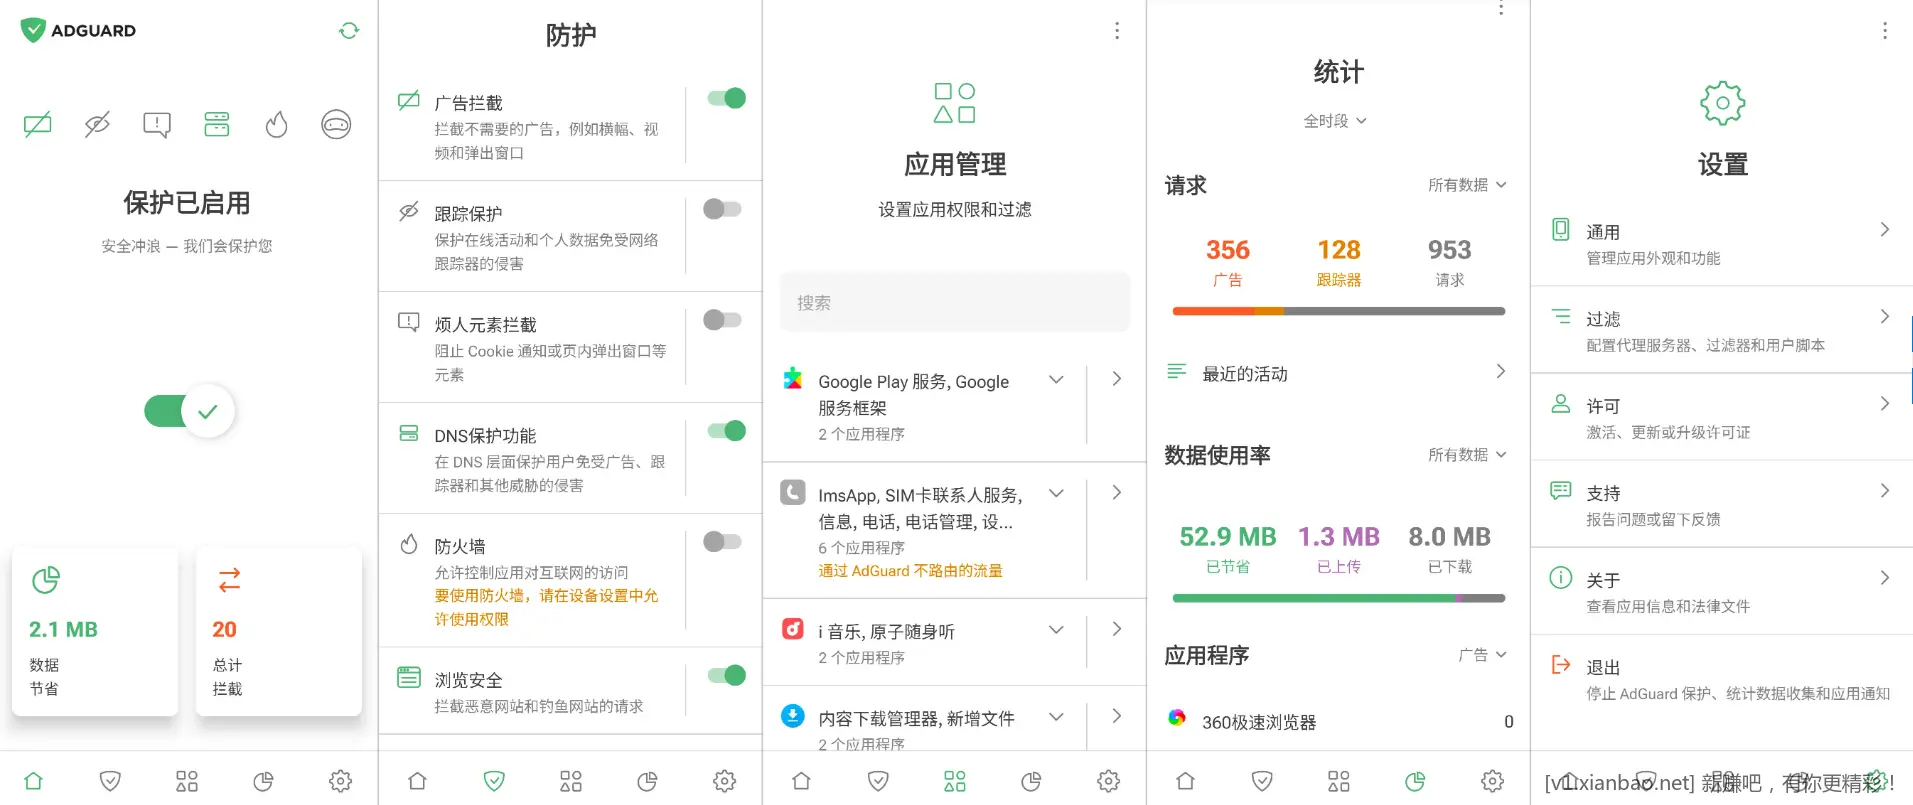Open 内容下载管理器 group details arrow
This screenshot has width=1913, height=805.
coord(1117,716)
